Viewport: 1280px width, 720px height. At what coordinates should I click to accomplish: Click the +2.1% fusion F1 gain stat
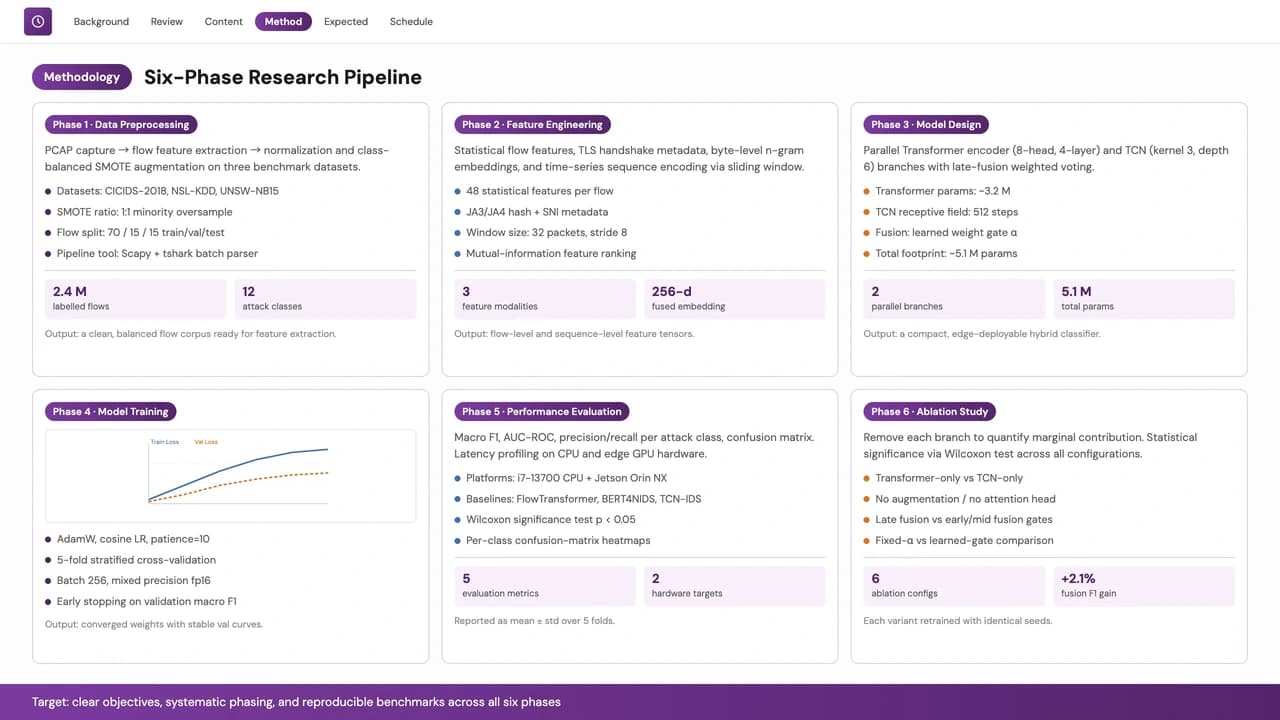coord(1144,585)
